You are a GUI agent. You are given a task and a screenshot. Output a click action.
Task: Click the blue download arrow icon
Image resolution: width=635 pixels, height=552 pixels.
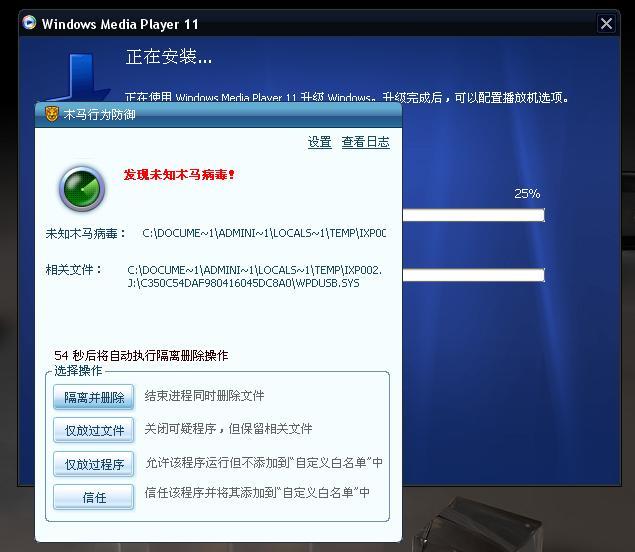click(x=78, y=77)
